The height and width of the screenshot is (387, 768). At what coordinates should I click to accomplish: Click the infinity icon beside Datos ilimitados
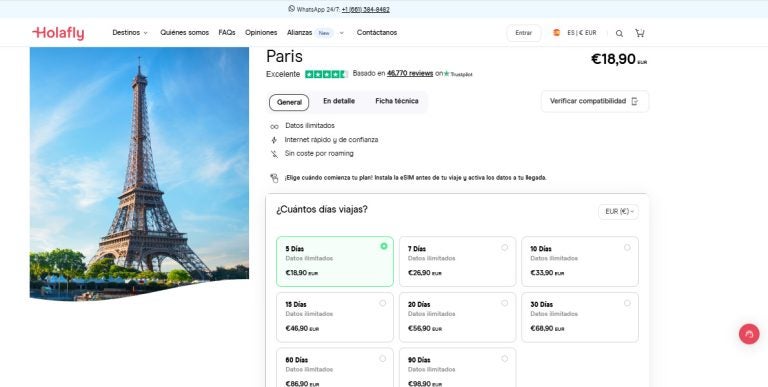point(274,126)
